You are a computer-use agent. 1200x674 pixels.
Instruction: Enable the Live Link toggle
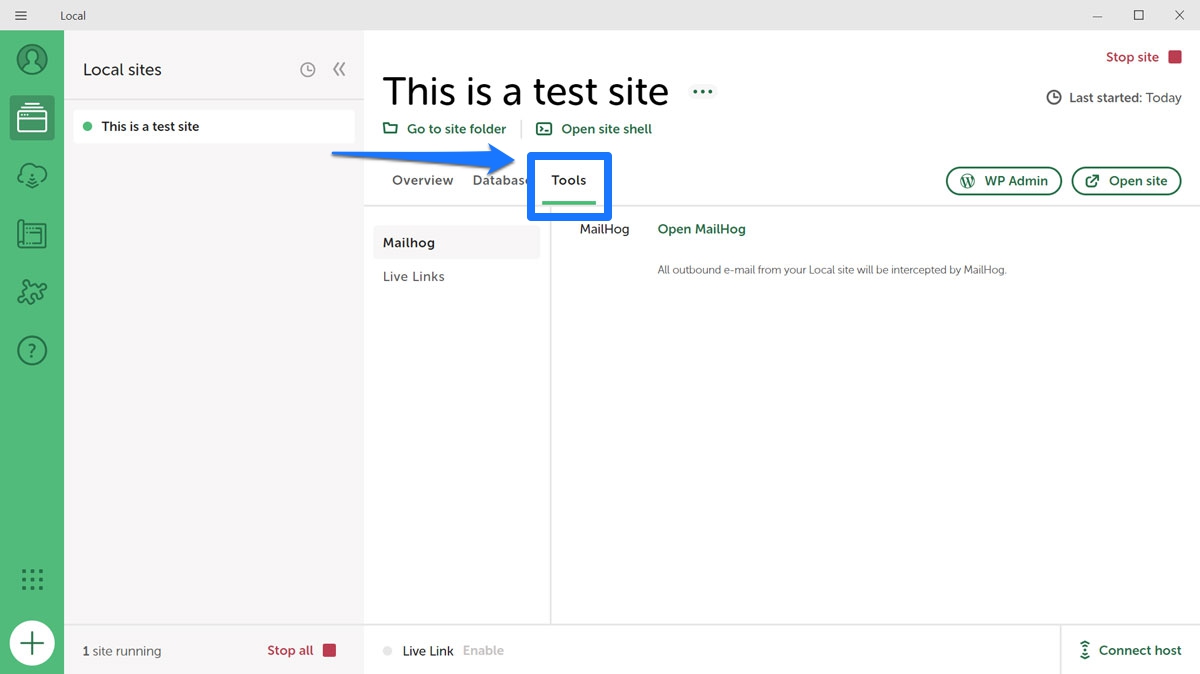coord(483,651)
